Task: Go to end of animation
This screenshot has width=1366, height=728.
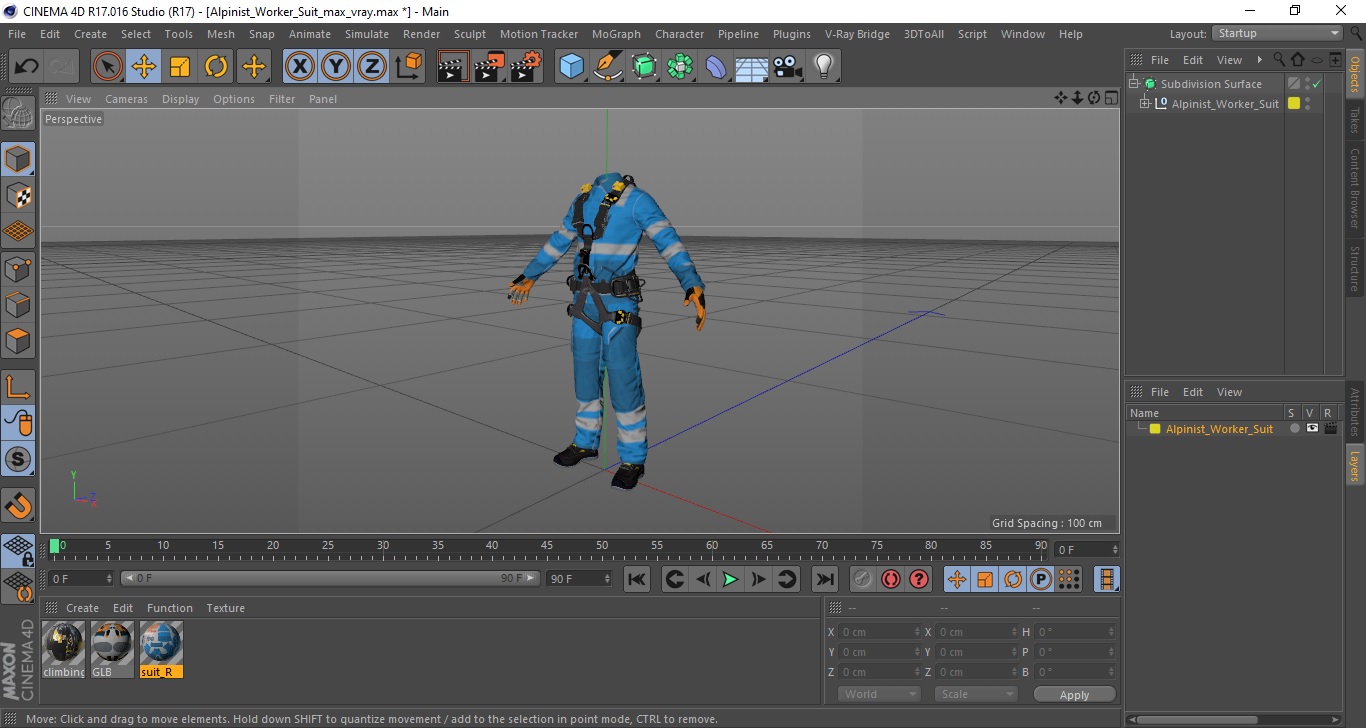Action: point(824,579)
